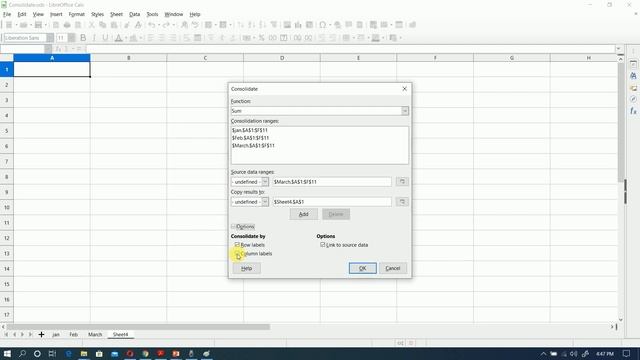Toggle Underline formatting
Image resolution: width=640 pixels, height=360 pixels.
(105, 38)
